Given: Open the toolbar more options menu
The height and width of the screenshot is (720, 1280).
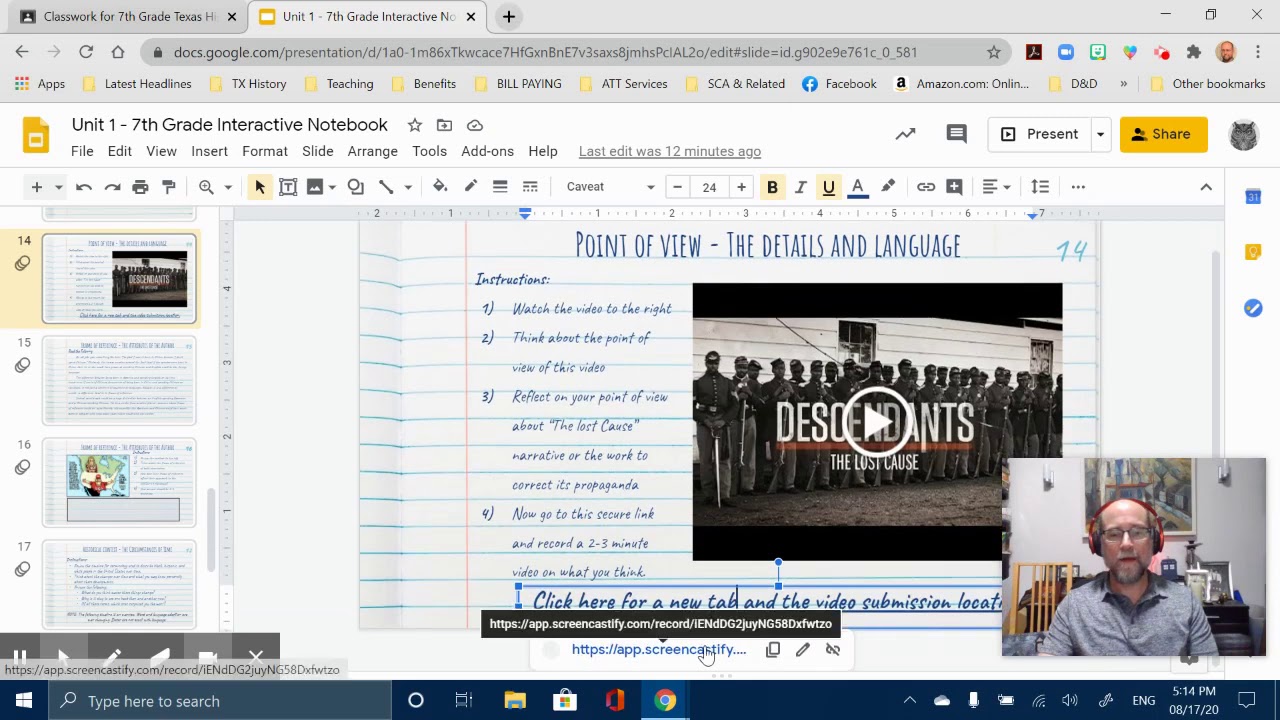Looking at the screenshot, I should 1078,187.
